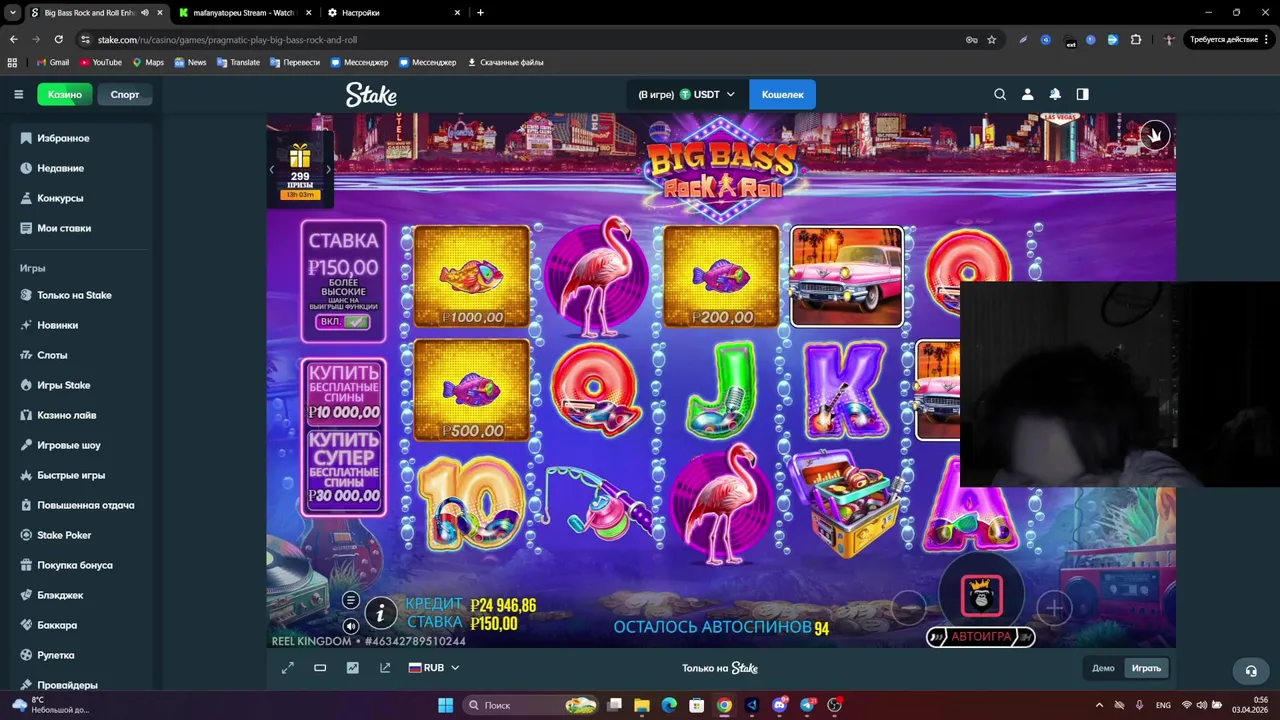Open the slot game info button

tap(380, 613)
